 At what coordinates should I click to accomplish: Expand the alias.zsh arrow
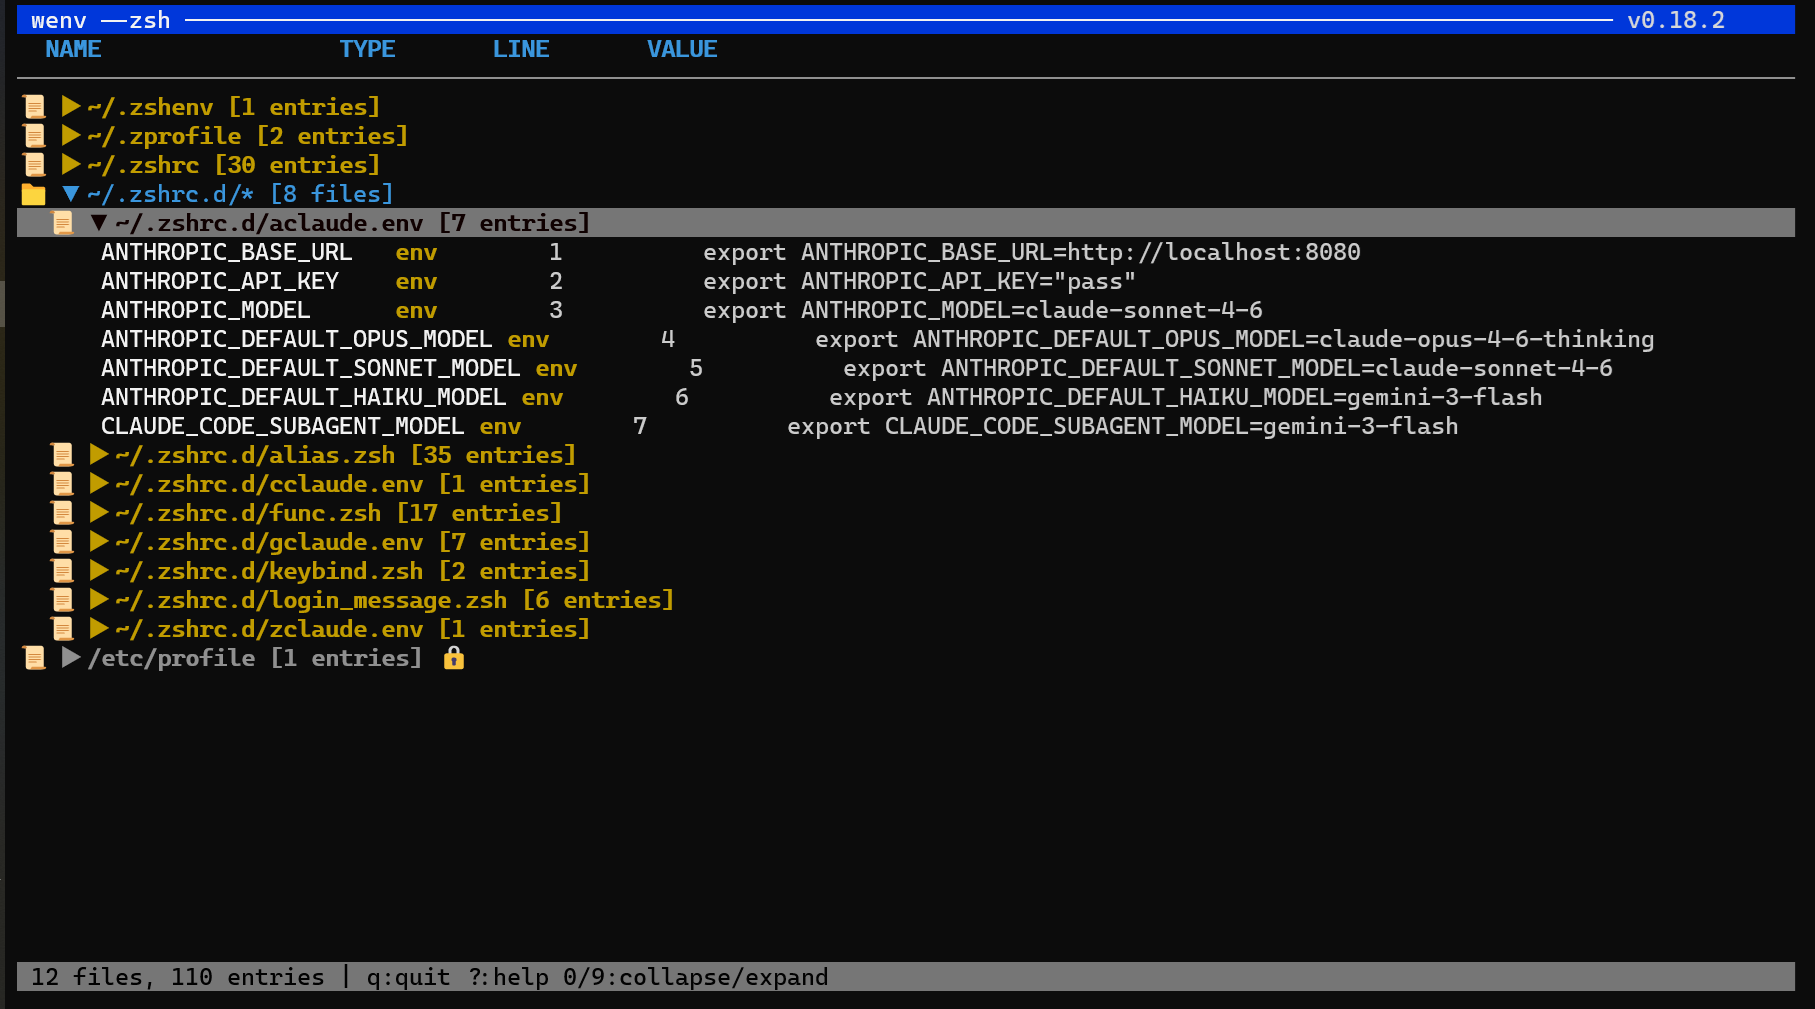click(99, 454)
